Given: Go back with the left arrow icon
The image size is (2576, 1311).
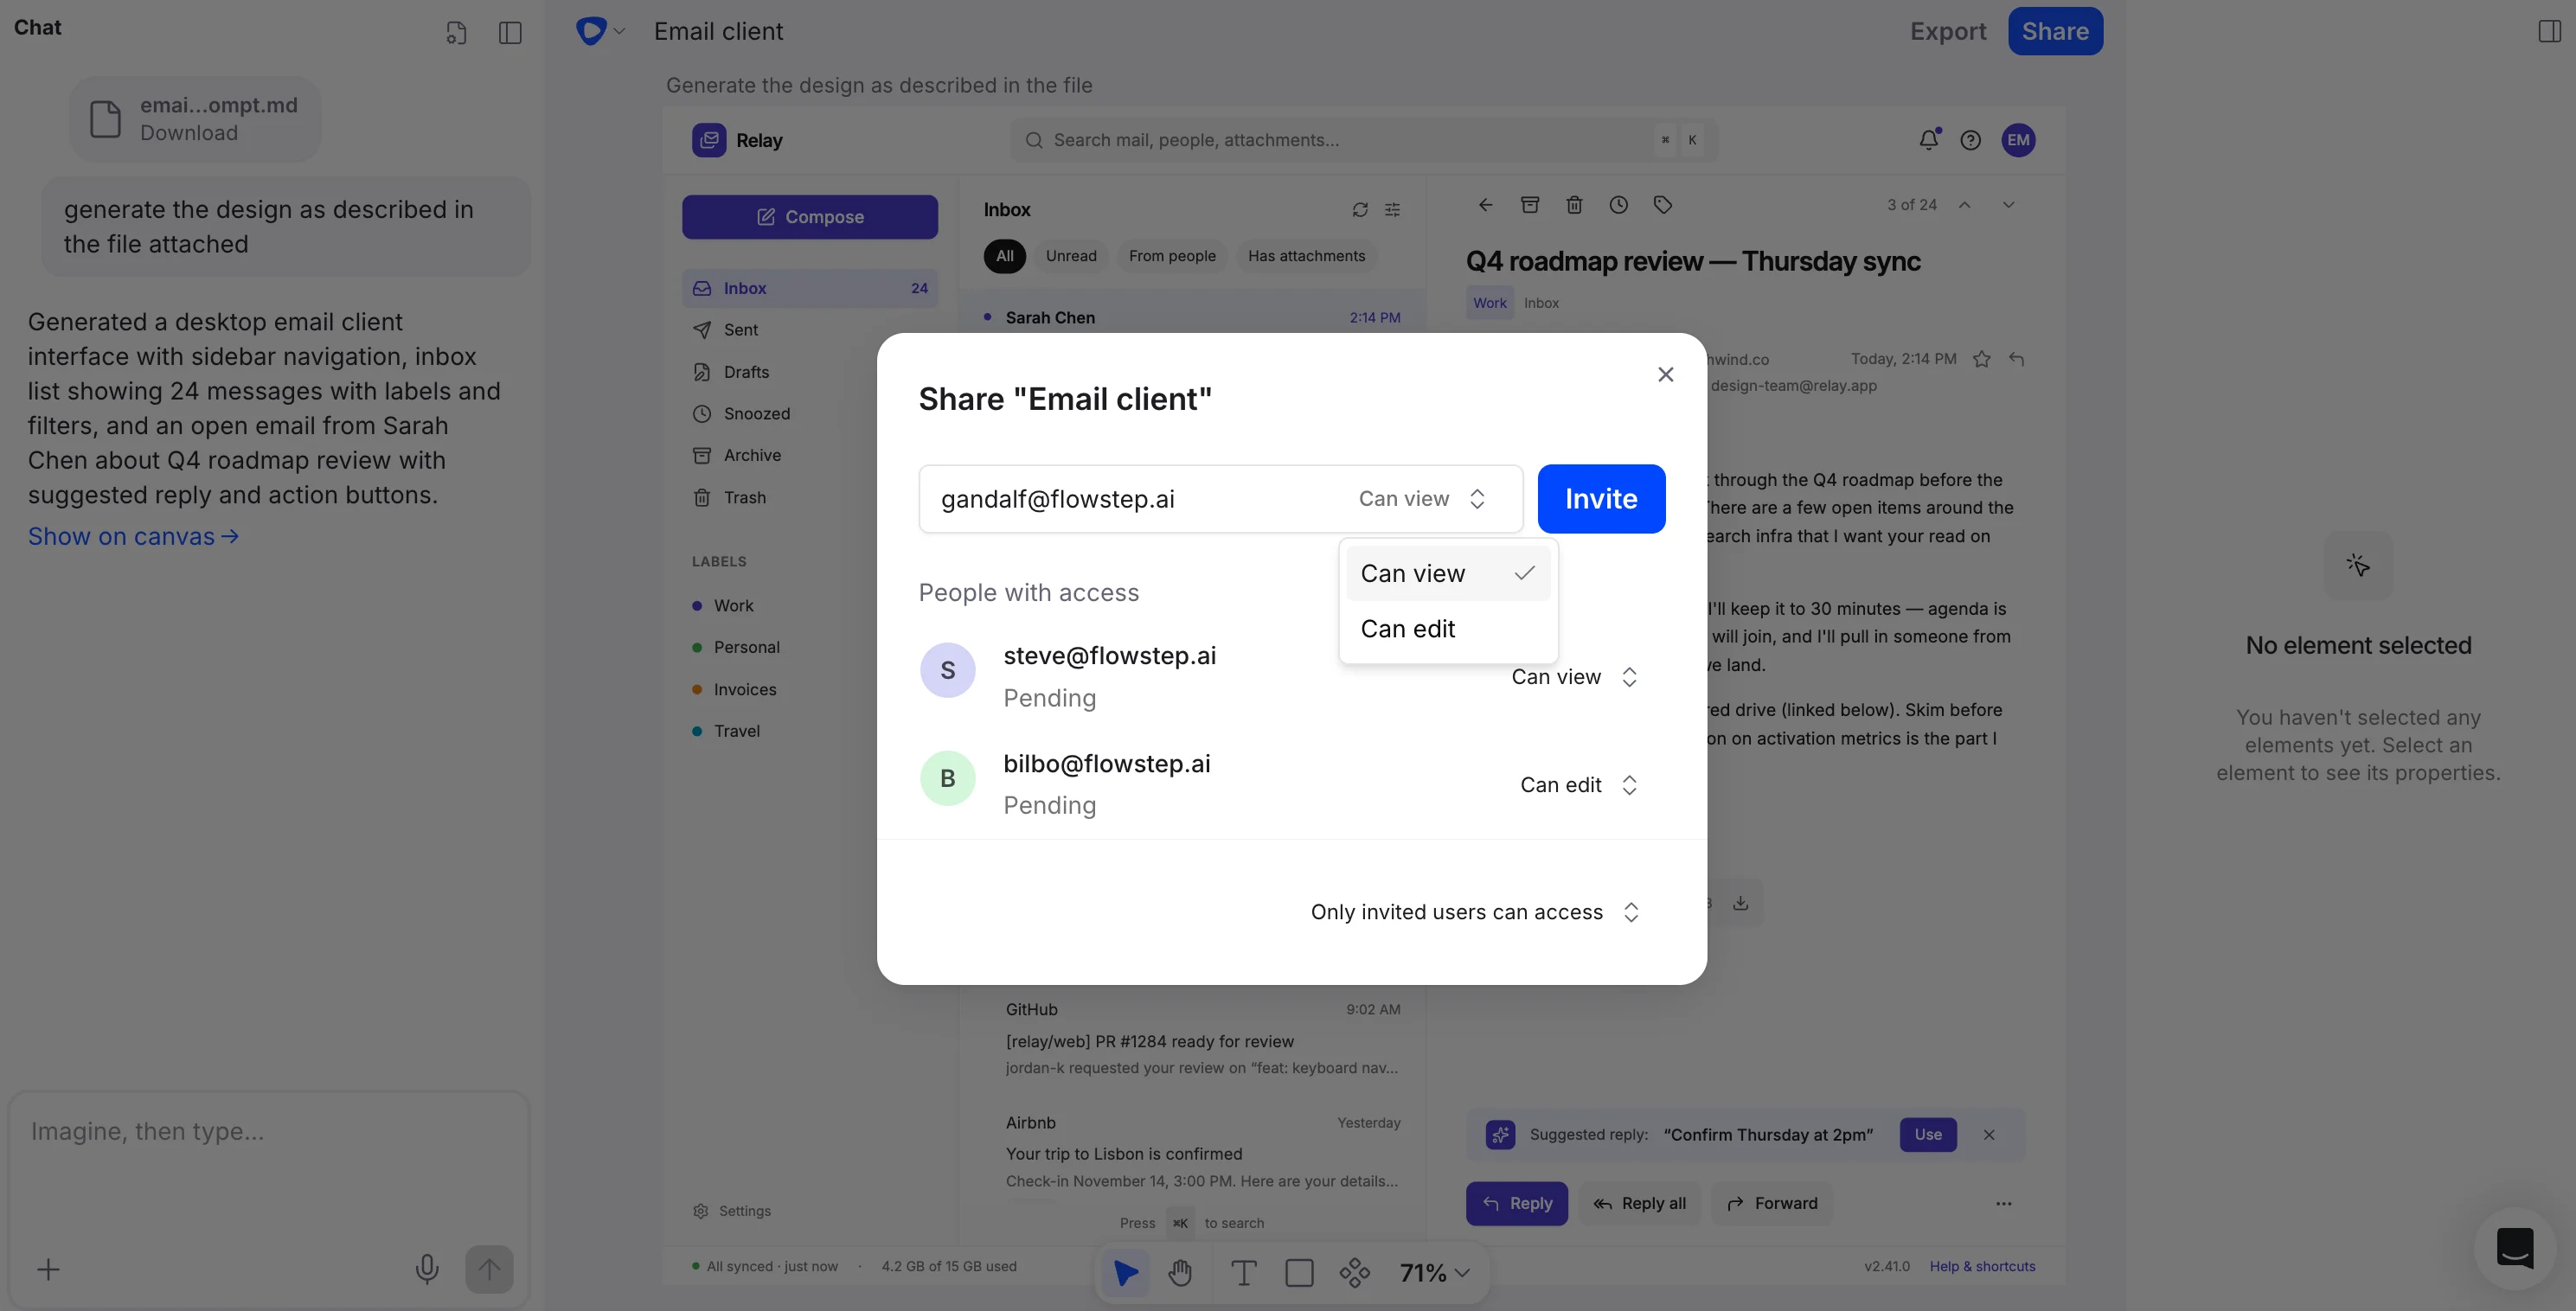Looking at the screenshot, I should (1486, 205).
